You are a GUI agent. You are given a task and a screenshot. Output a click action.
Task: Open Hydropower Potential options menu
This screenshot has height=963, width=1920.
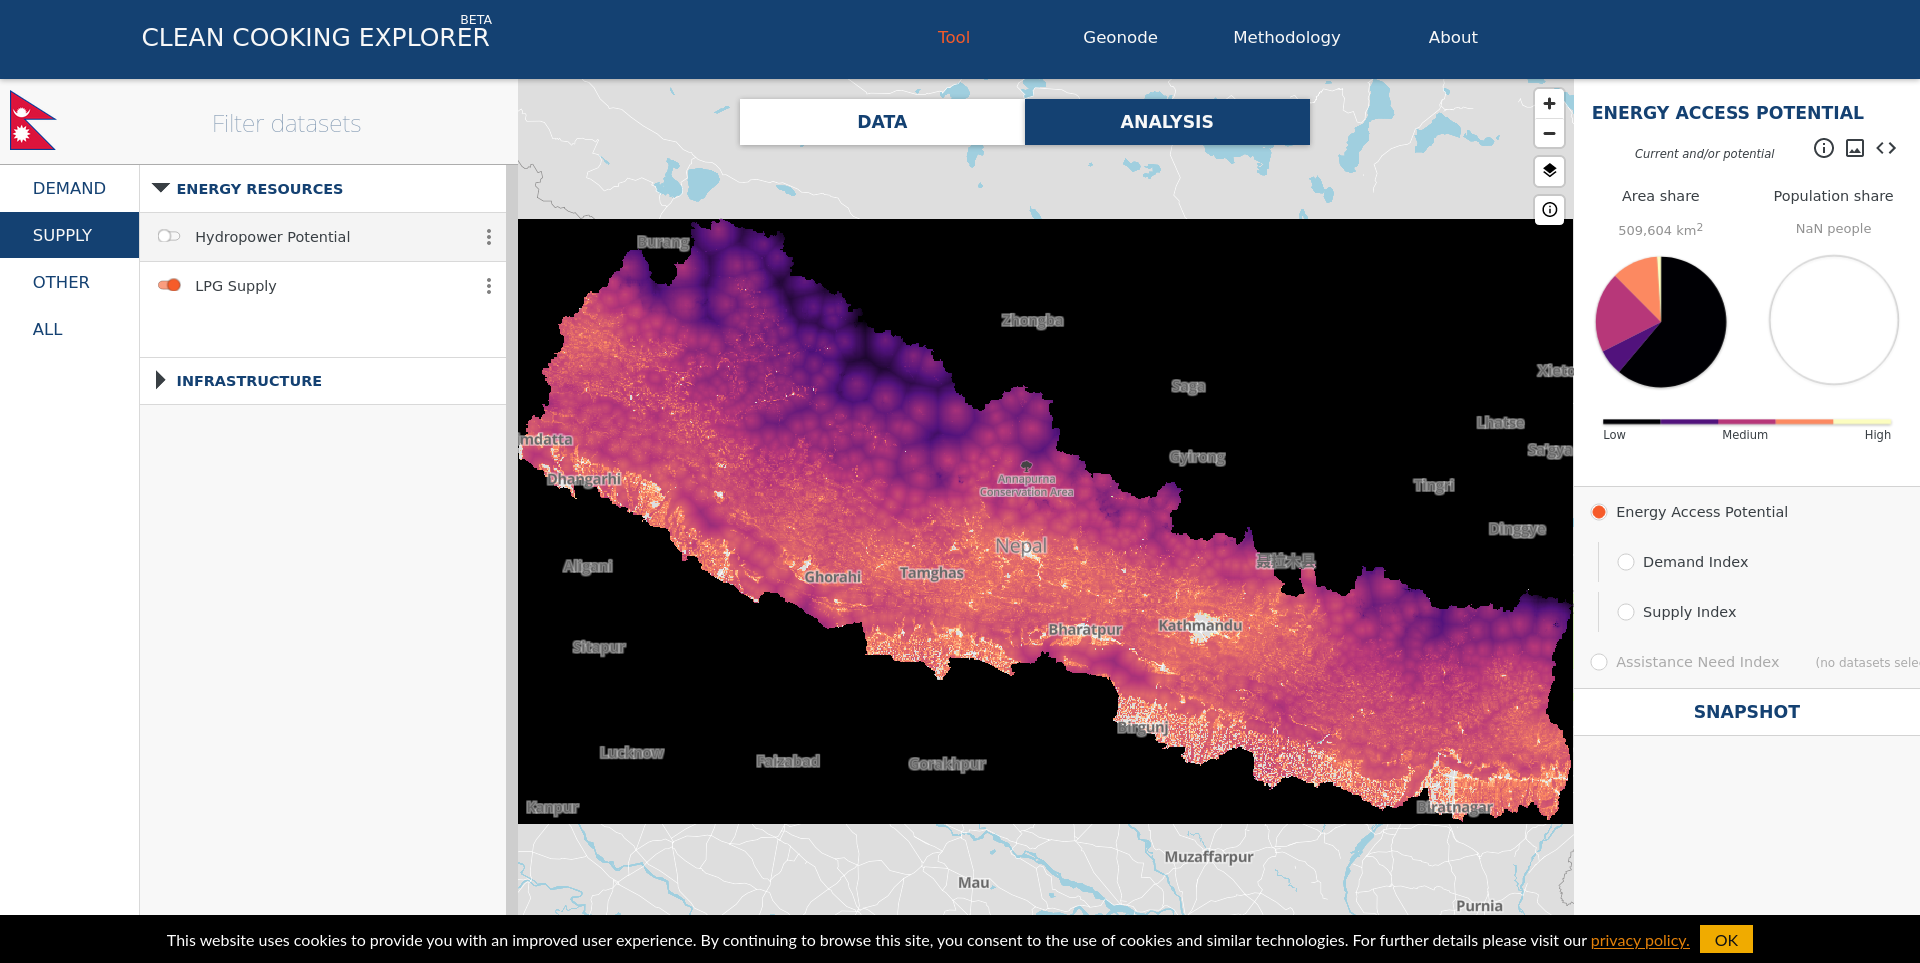[488, 237]
